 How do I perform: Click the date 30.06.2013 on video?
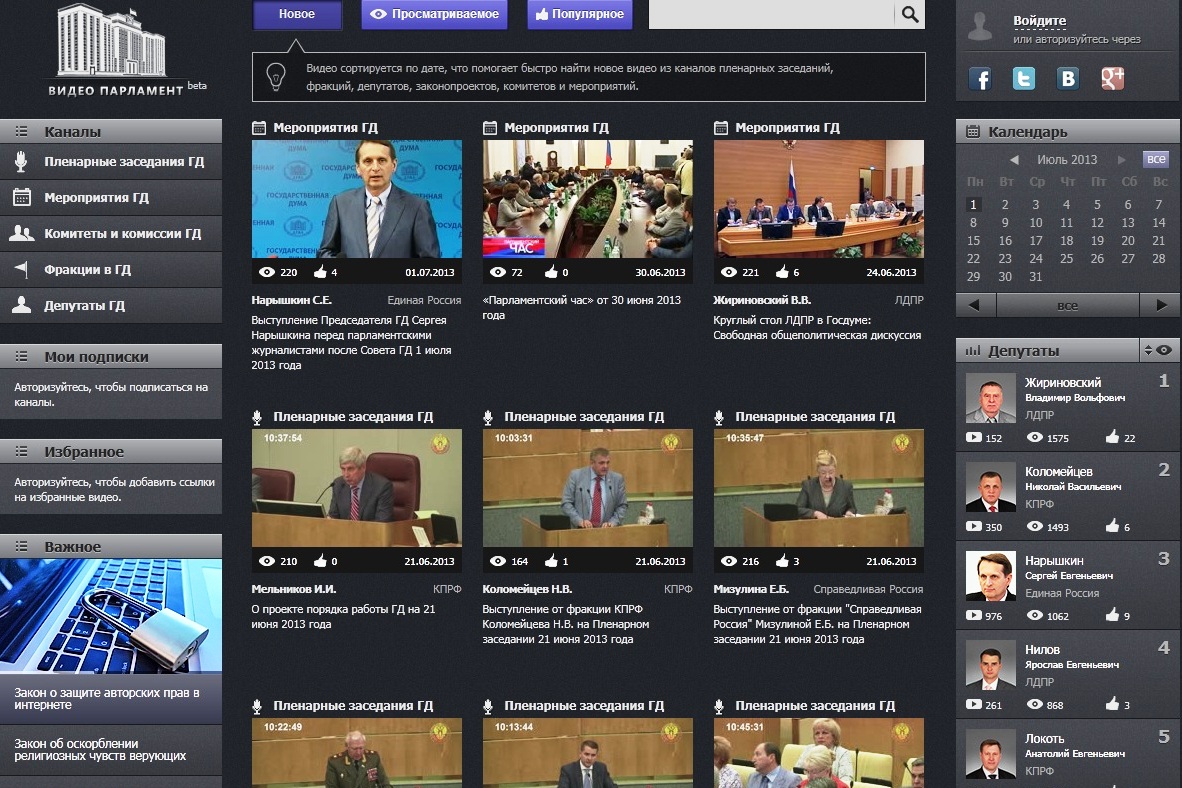pos(660,272)
